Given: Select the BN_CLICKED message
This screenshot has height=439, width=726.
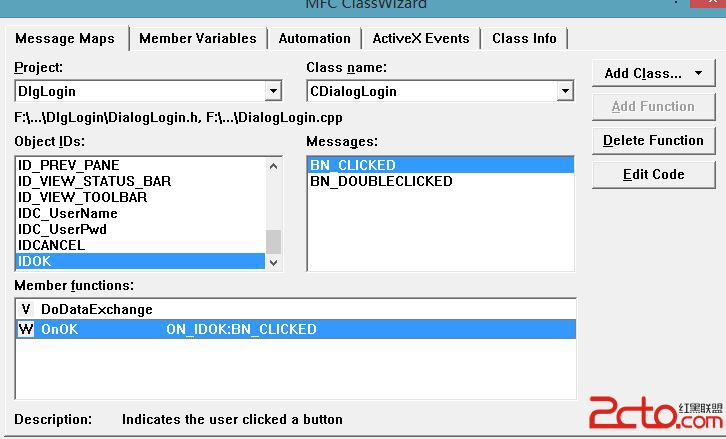Looking at the screenshot, I should coord(440,165).
